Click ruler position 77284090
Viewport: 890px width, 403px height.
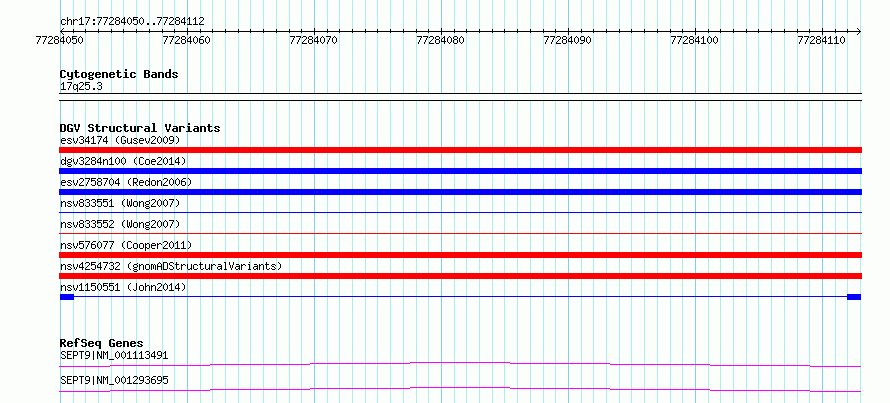(568, 40)
